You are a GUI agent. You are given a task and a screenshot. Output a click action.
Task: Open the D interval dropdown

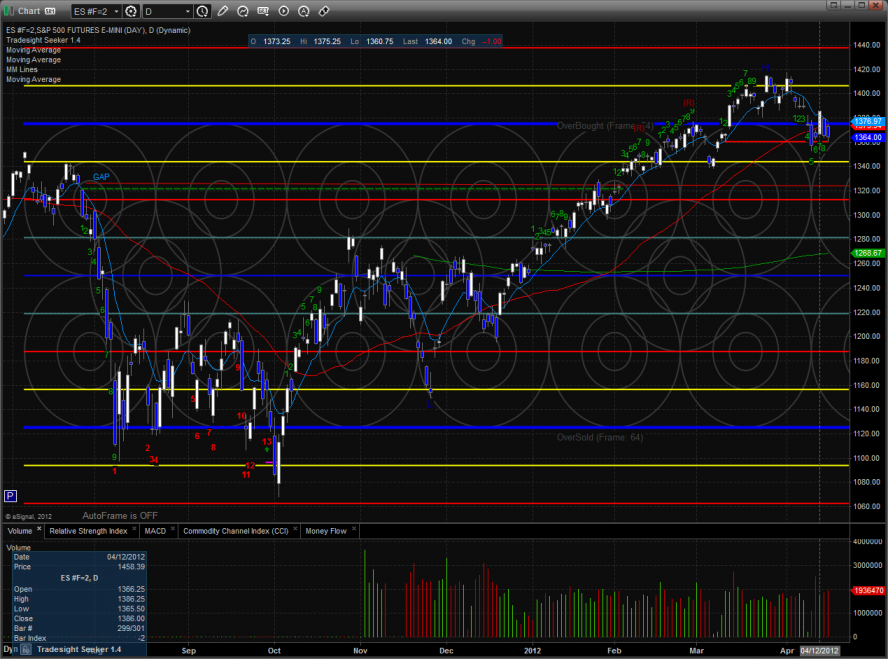[x=166, y=11]
